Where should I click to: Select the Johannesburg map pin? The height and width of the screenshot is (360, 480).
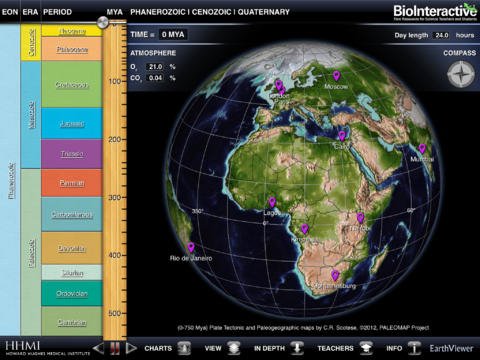(335, 275)
